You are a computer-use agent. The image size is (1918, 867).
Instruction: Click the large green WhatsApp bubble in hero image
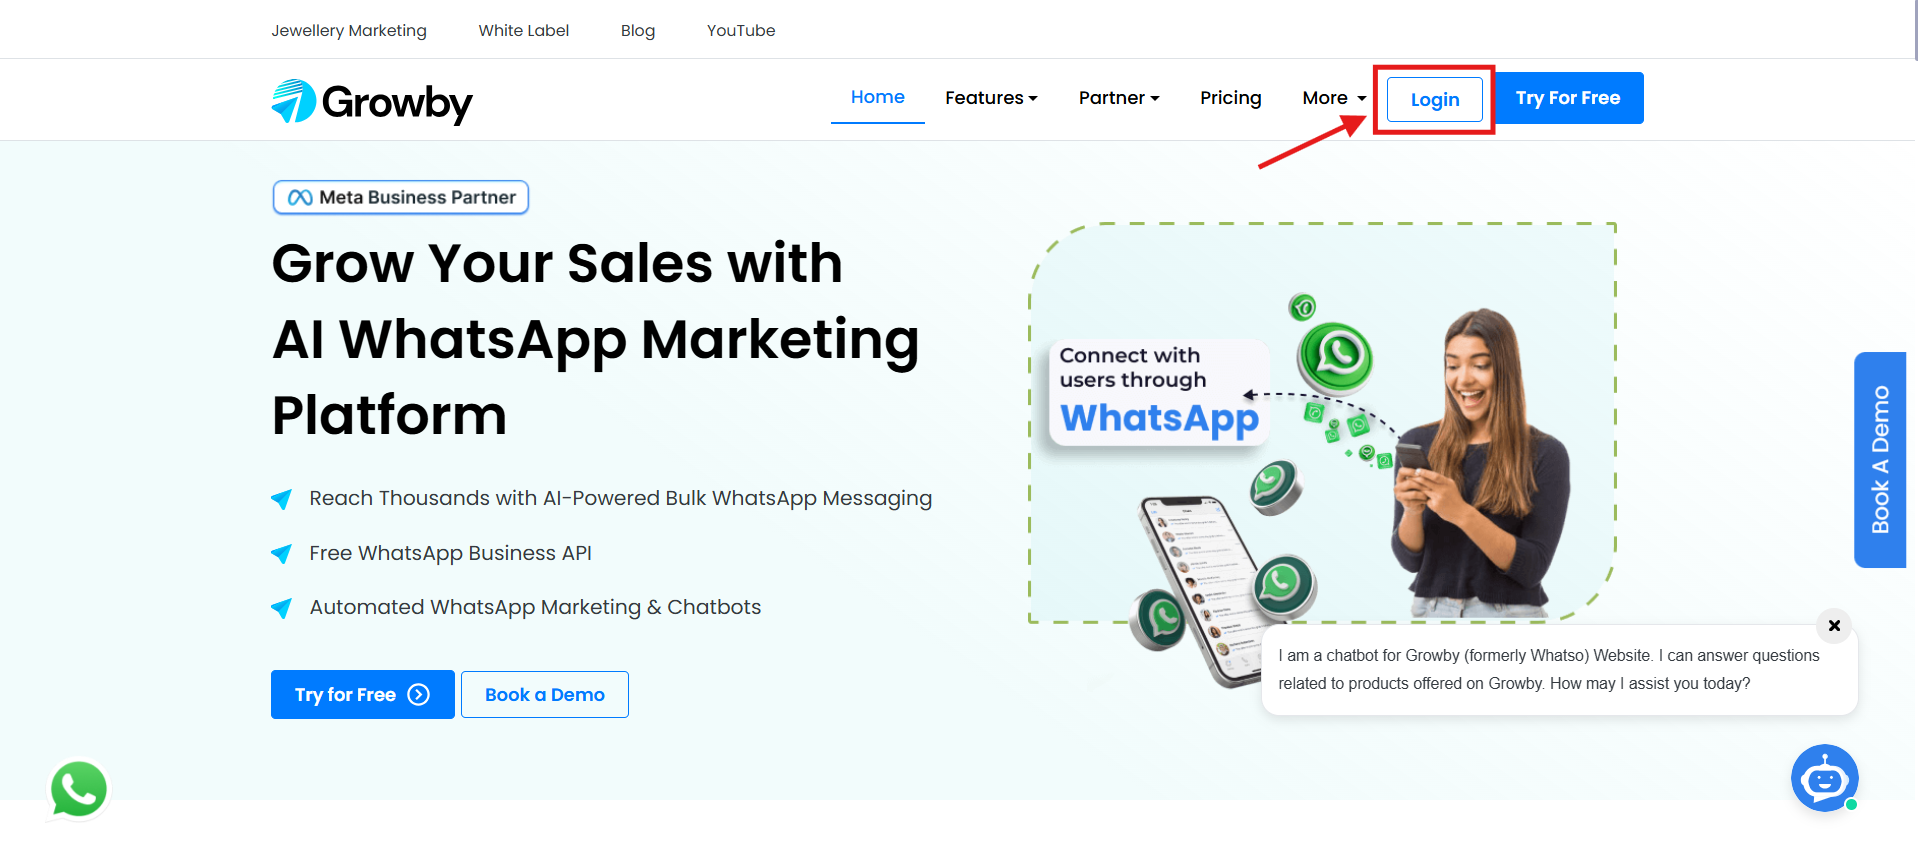[x=1335, y=357]
